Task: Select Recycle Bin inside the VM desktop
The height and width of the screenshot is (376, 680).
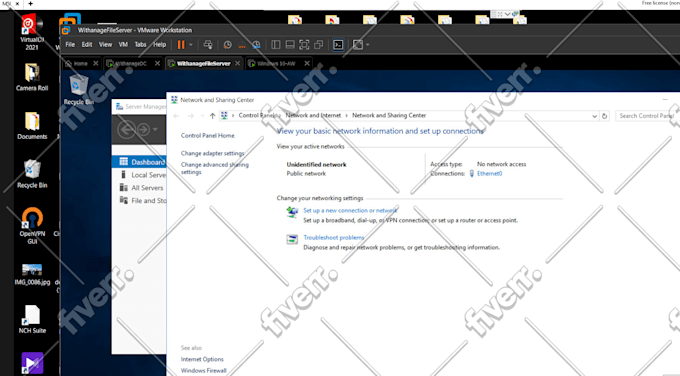Action: point(78,89)
